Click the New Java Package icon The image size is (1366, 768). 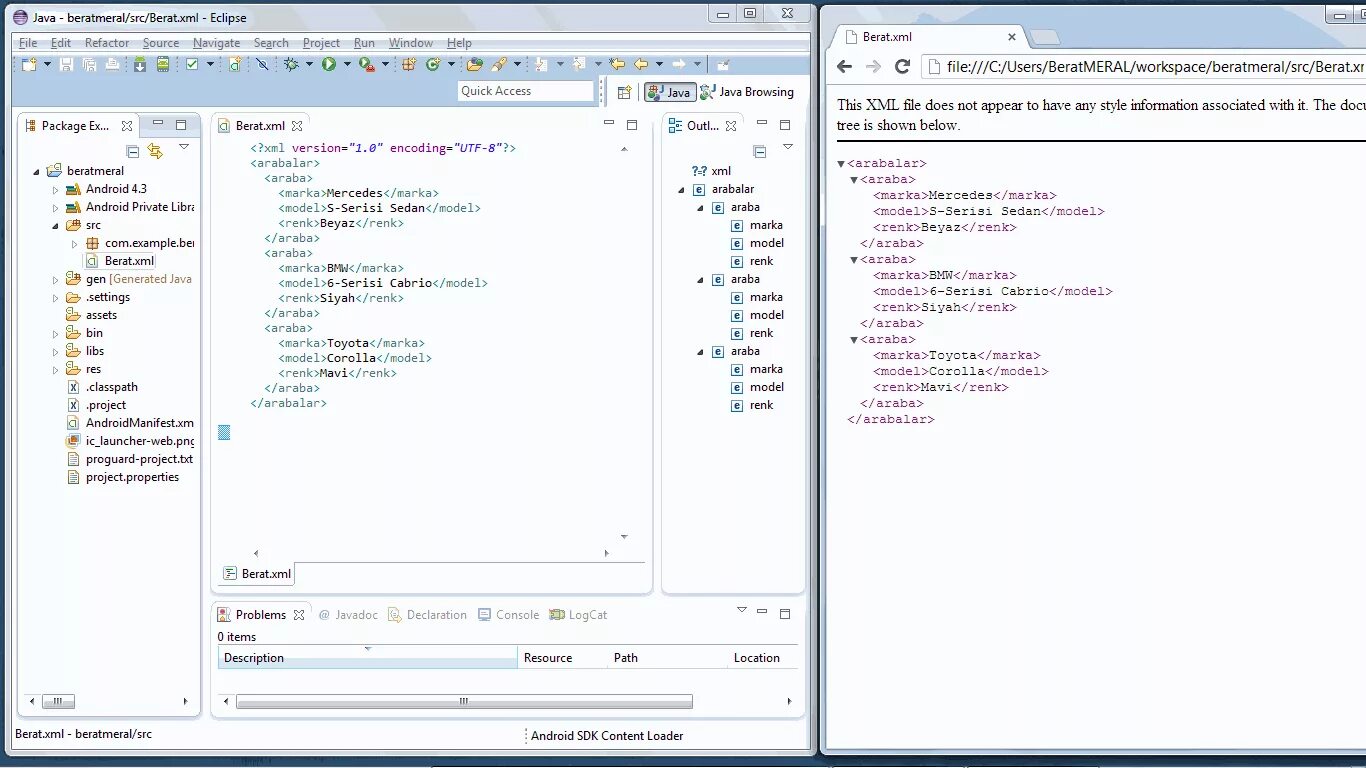pos(408,64)
